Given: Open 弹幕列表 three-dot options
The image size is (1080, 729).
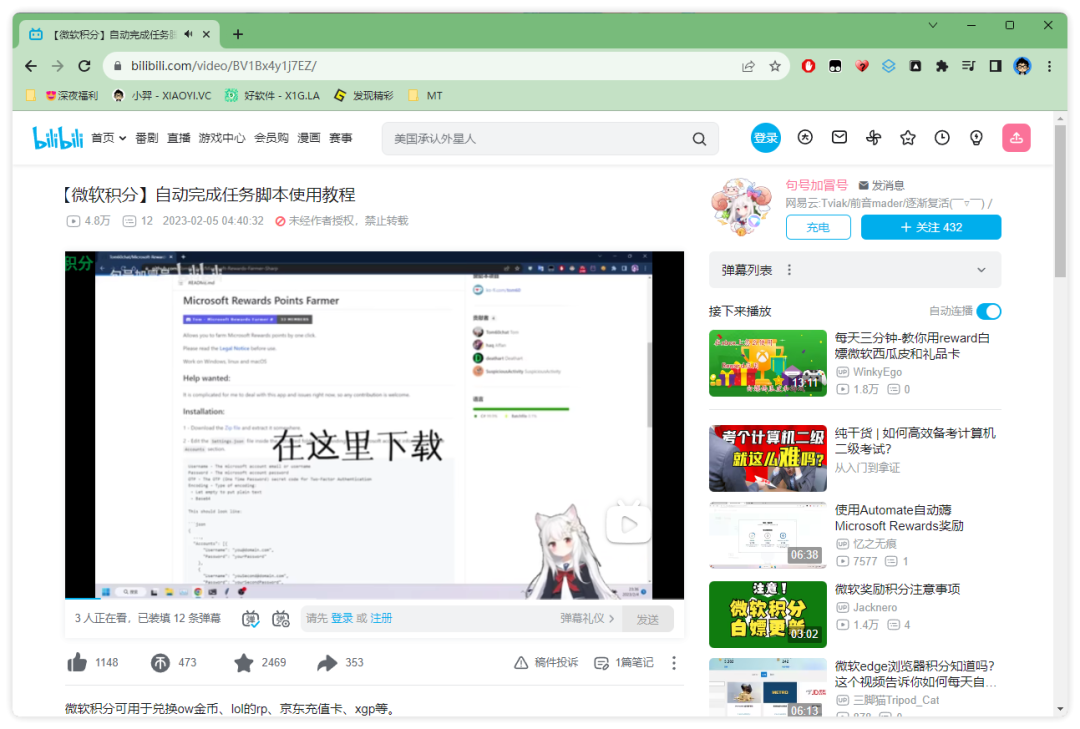Looking at the screenshot, I should pyautogui.click(x=789, y=270).
